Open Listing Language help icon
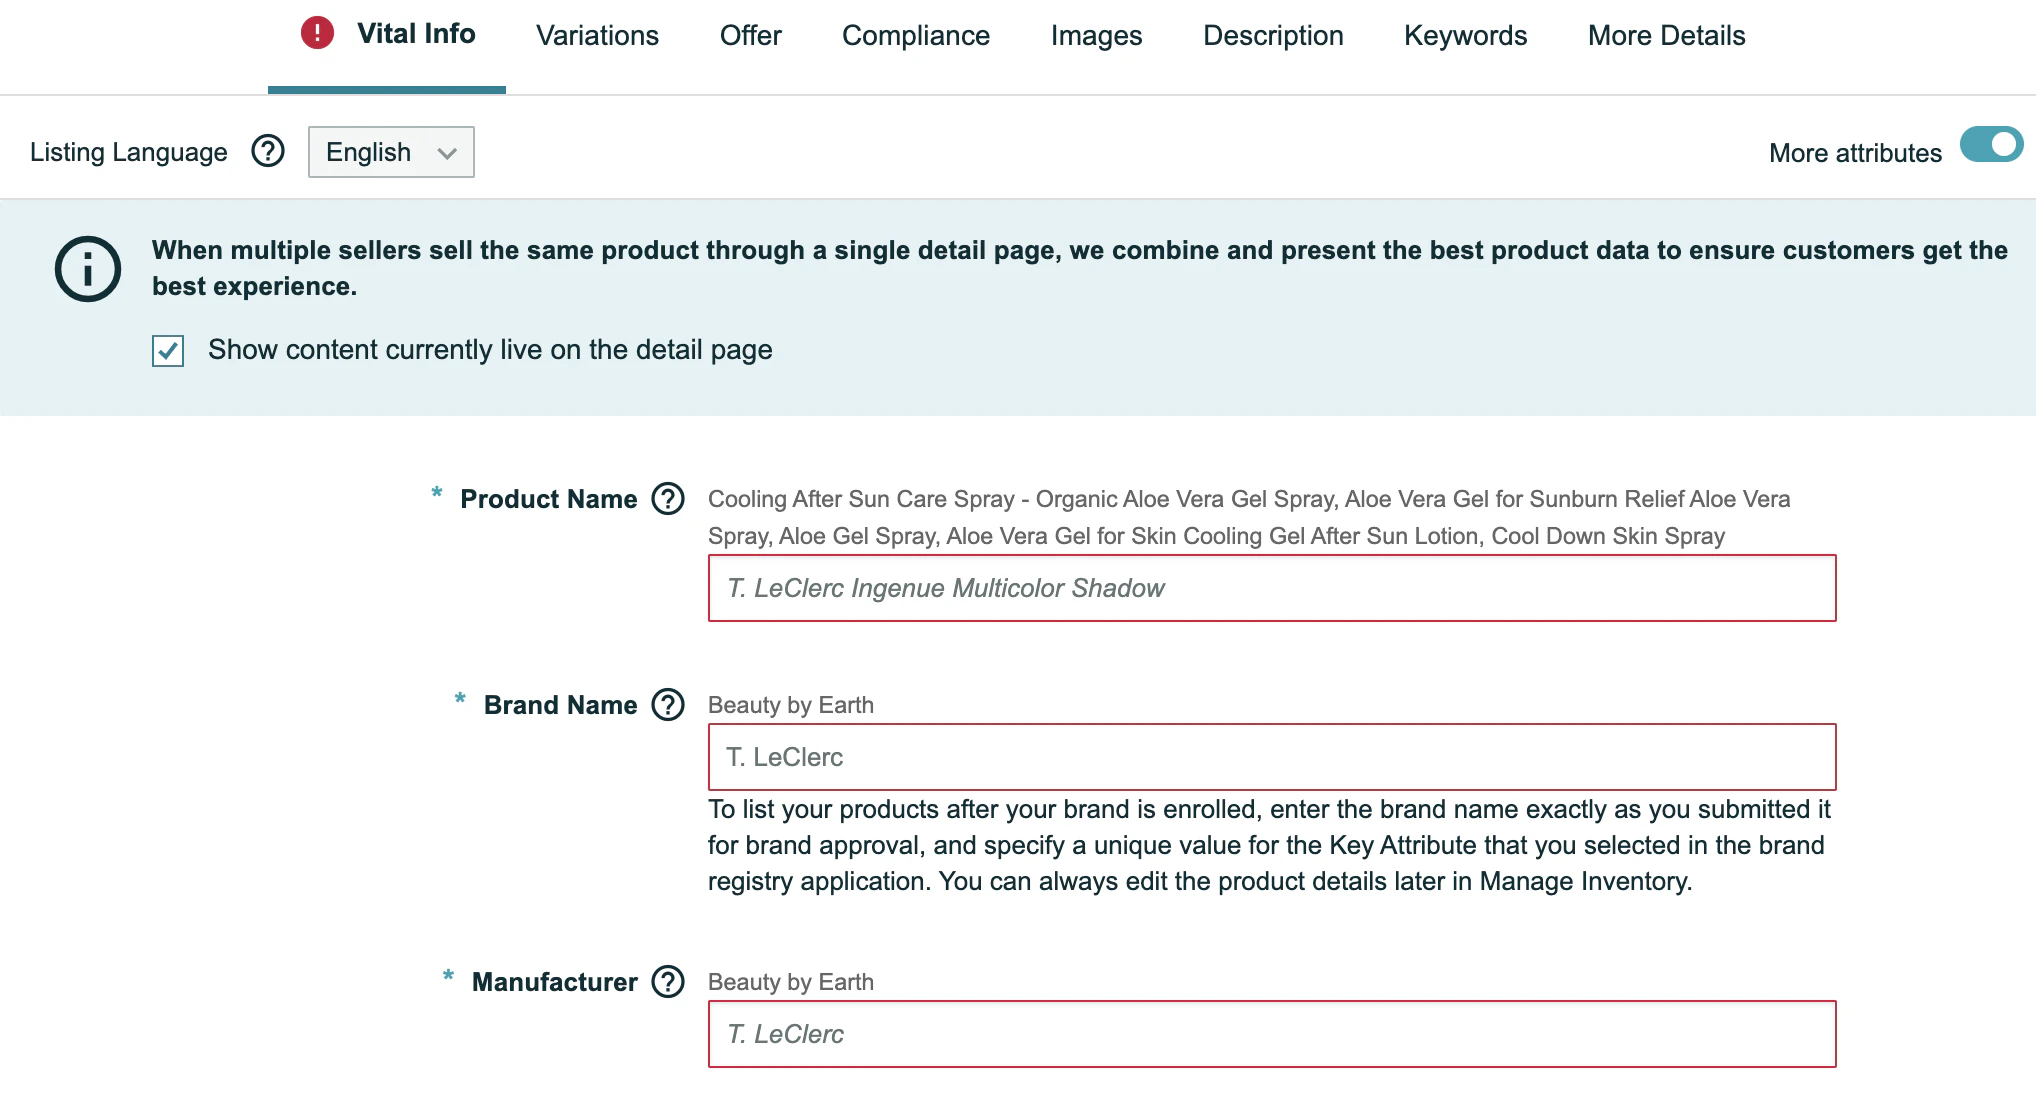Viewport: 2036px width, 1100px height. (x=268, y=152)
